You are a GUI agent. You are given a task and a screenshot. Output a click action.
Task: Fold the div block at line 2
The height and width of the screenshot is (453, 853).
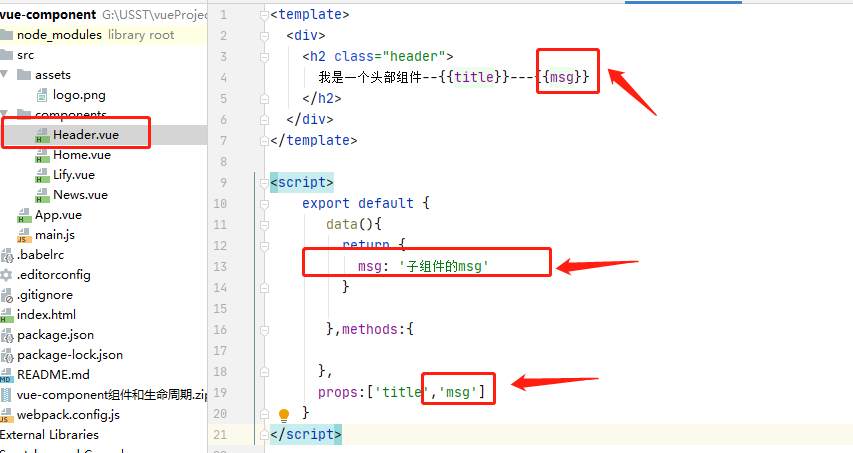[264, 36]
